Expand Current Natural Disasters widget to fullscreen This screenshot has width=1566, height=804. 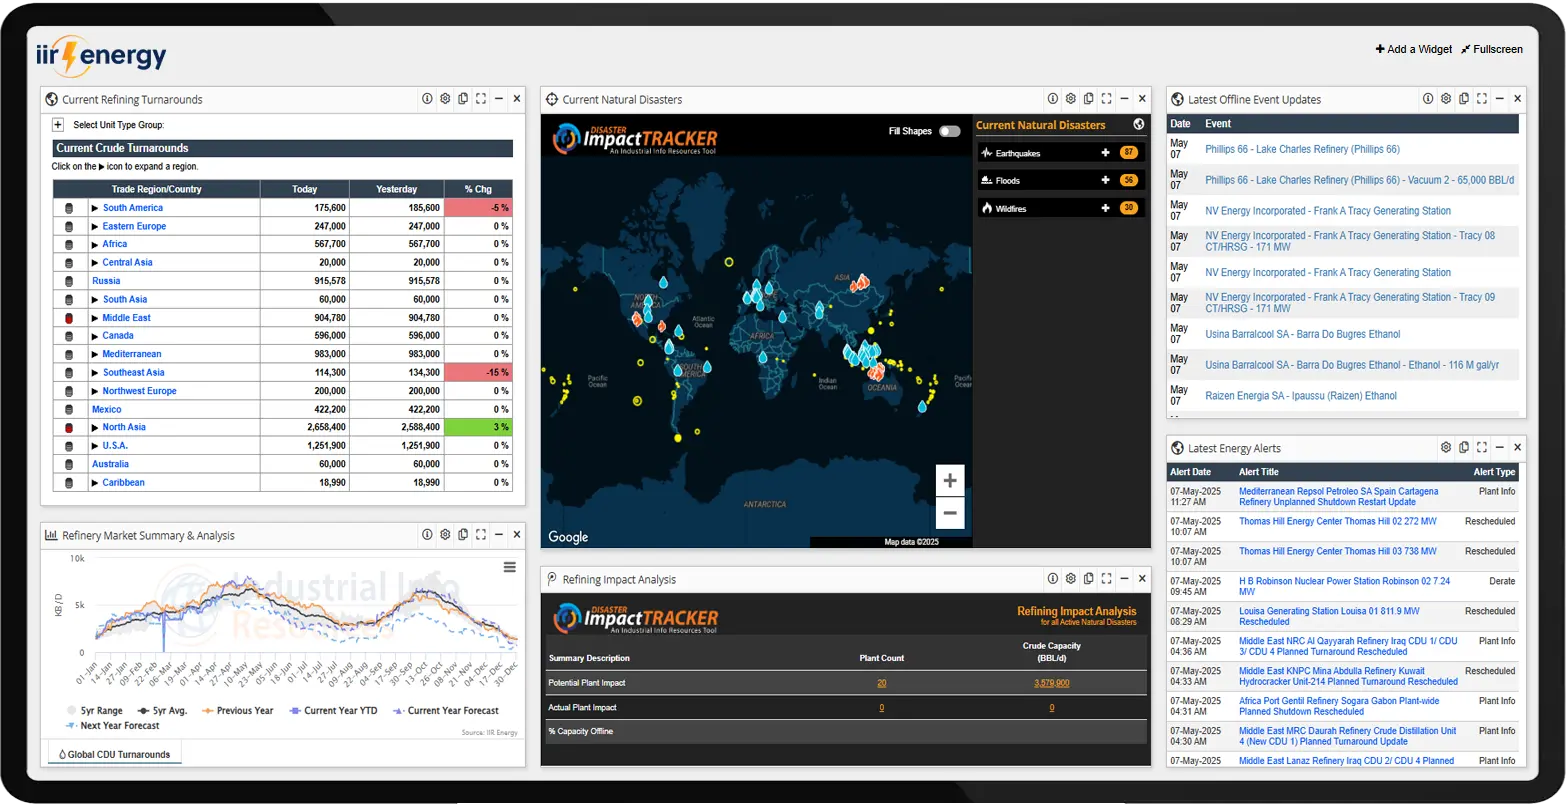pos(1106,98)
